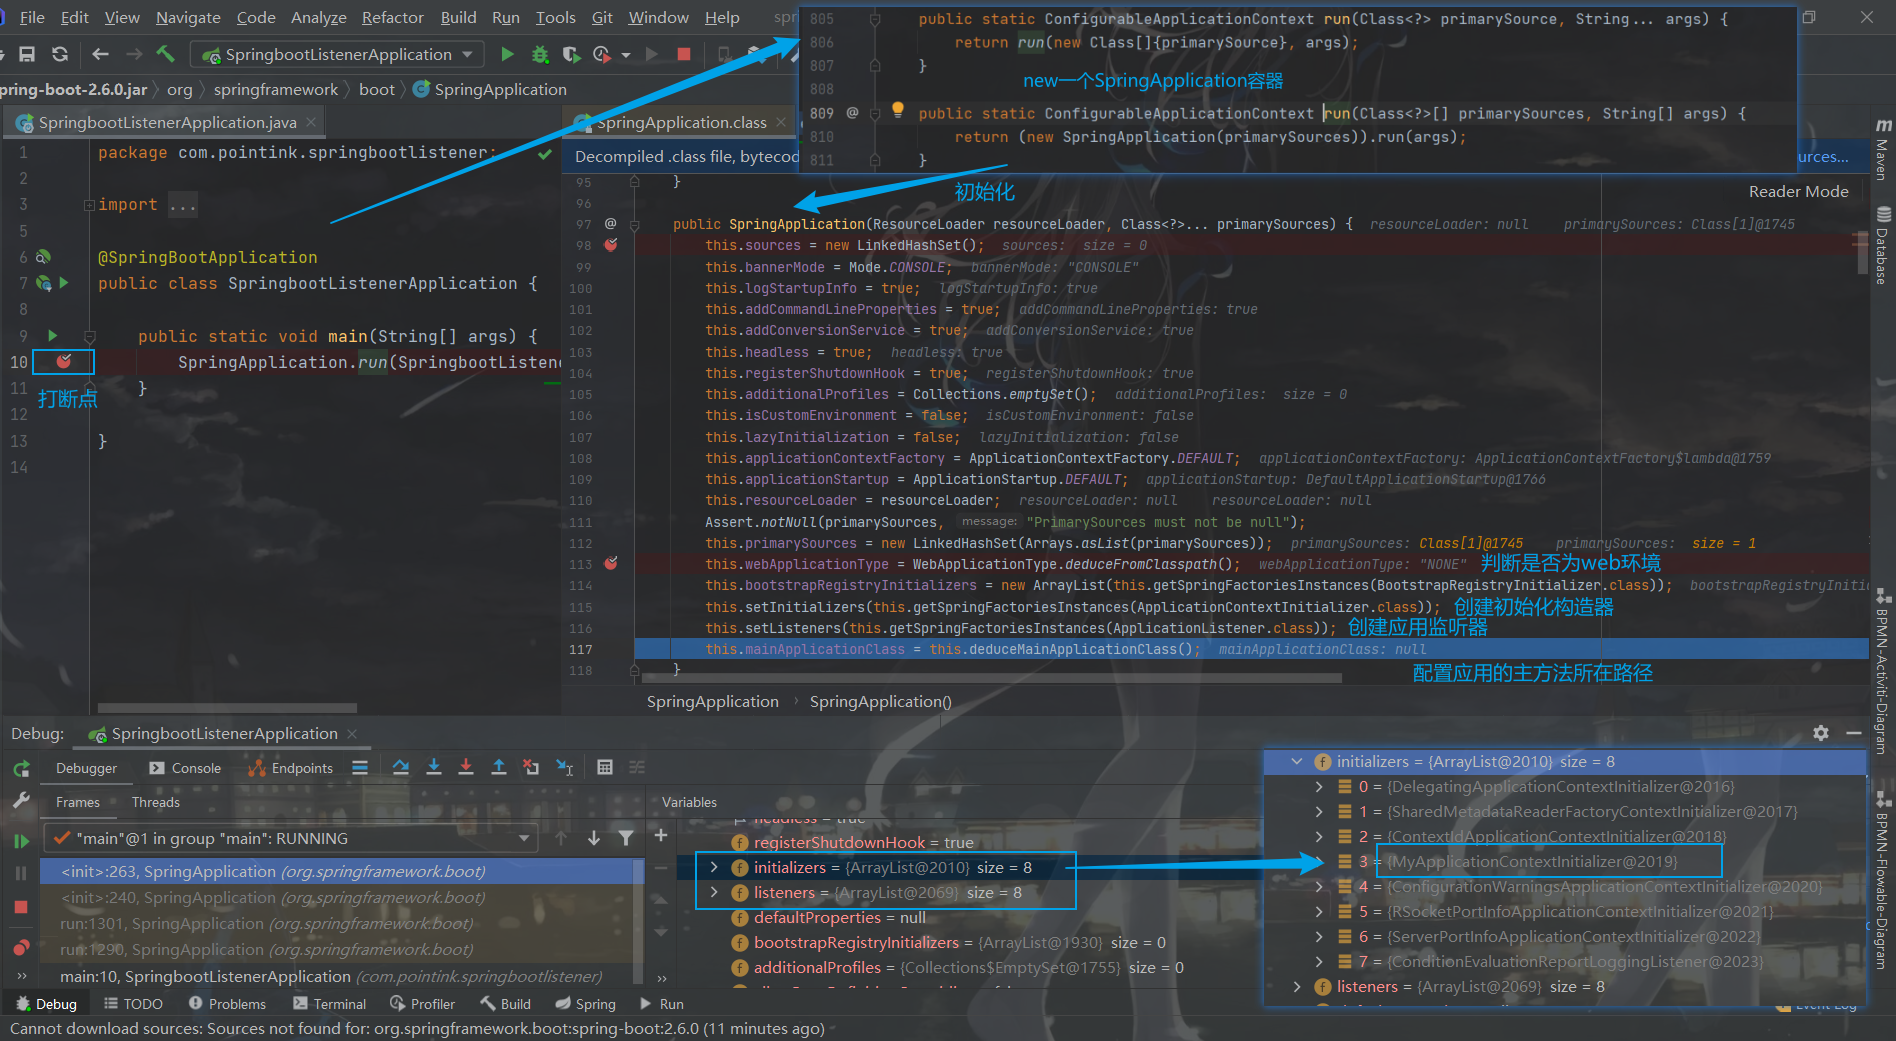Click the Force Step Into red arrow icon

[466, 767]
